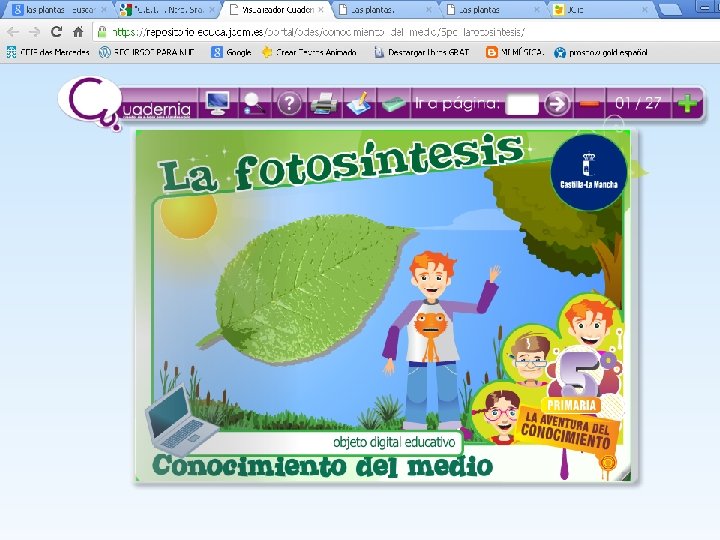
Task: Go to page with arrow button
Action: pos(557,104)
